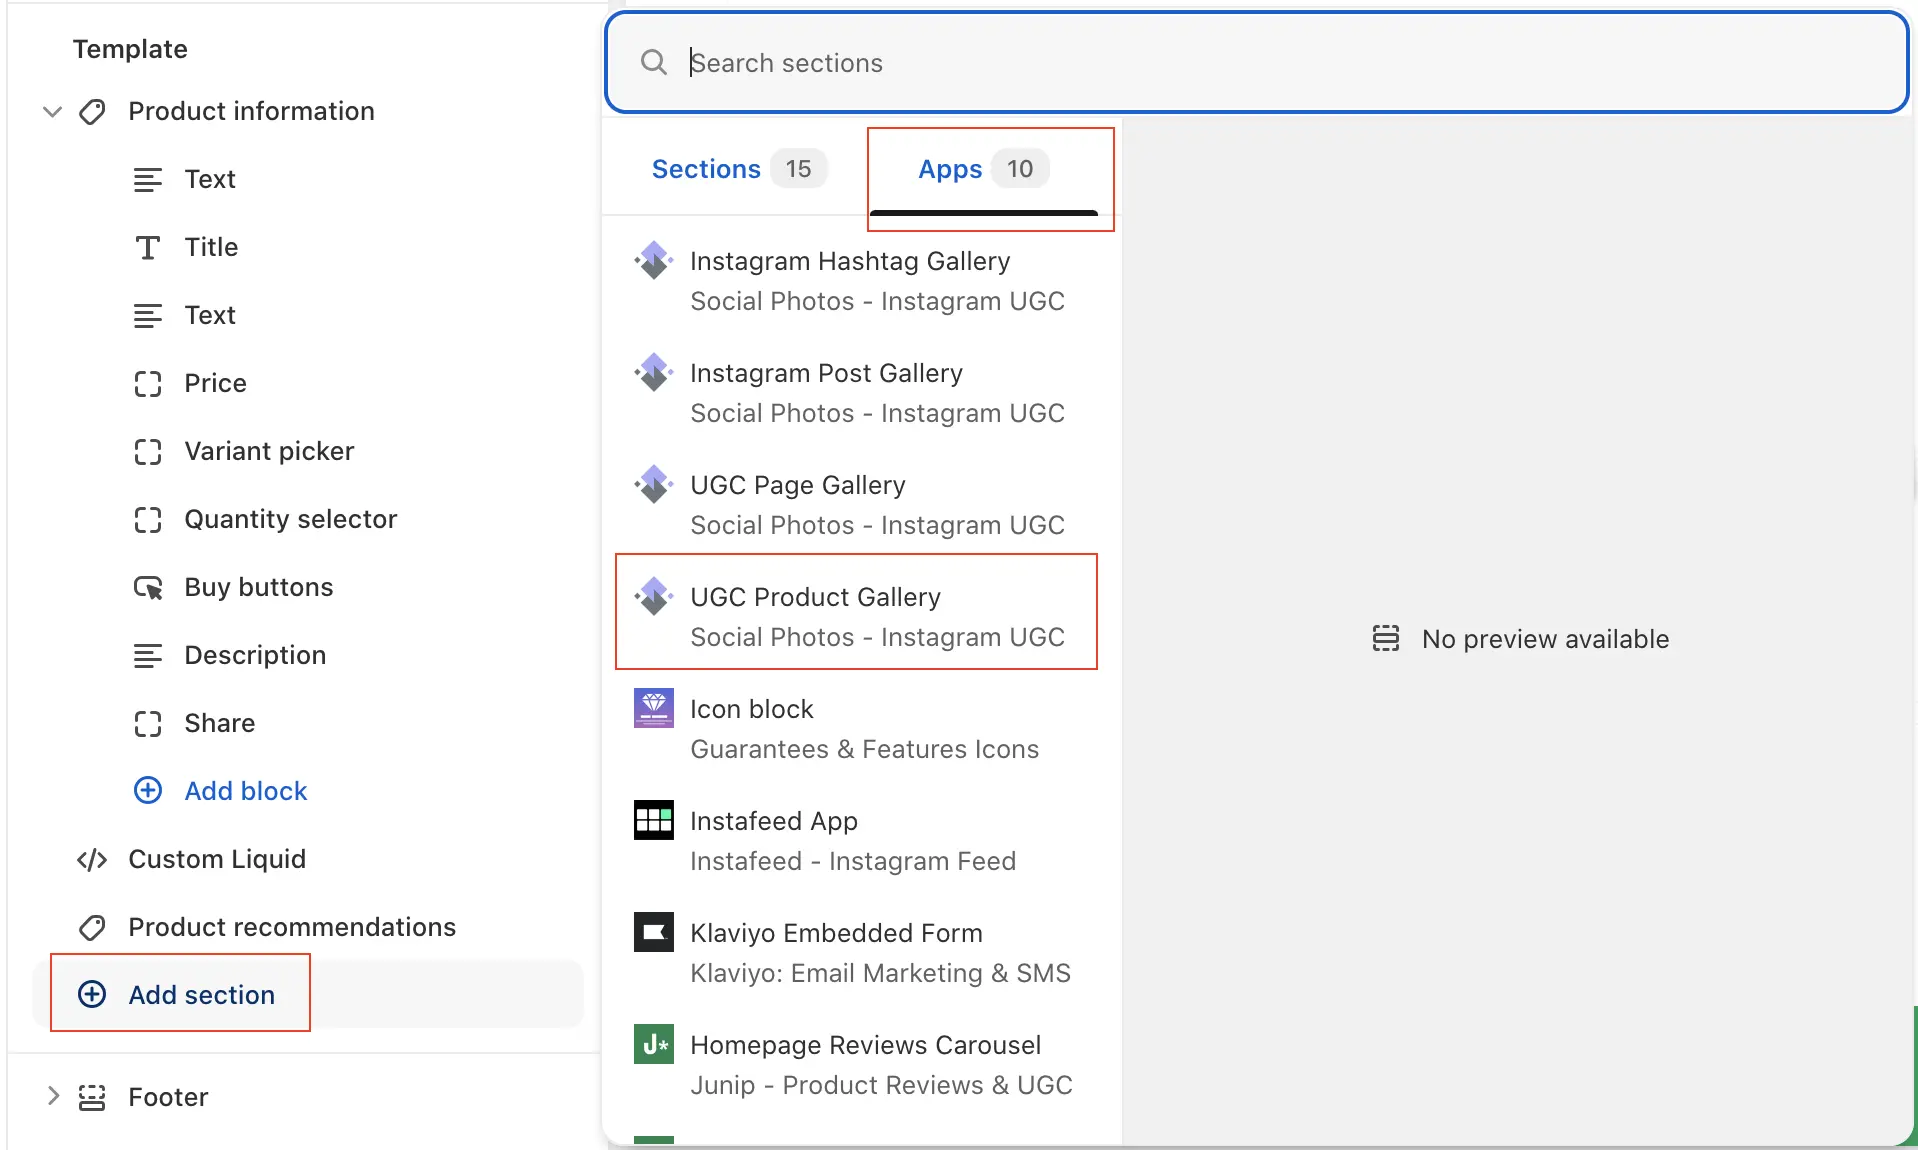Image resolution: width=1918 pixels, height=1150 pixels.
Task: Switch to the Sections tab
Action: pos(739,170)
